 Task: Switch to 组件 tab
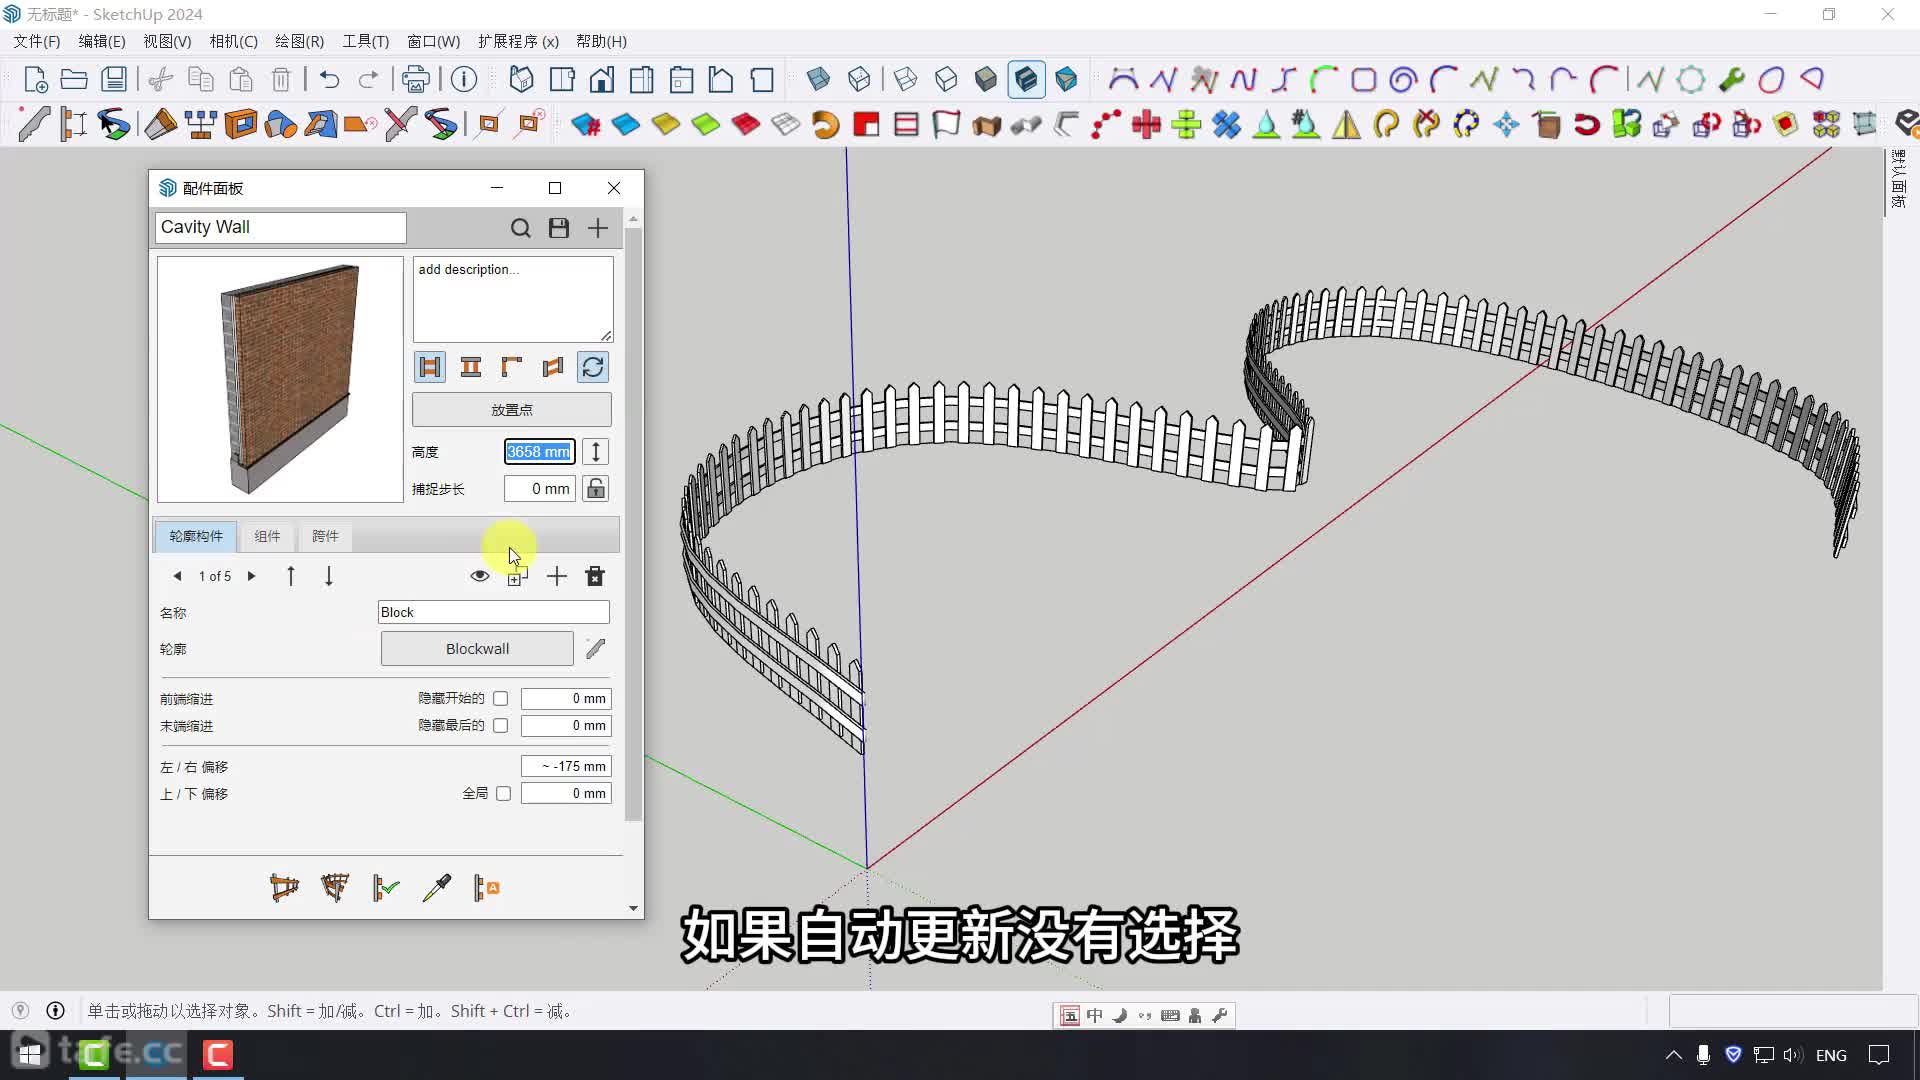(268, 536)
